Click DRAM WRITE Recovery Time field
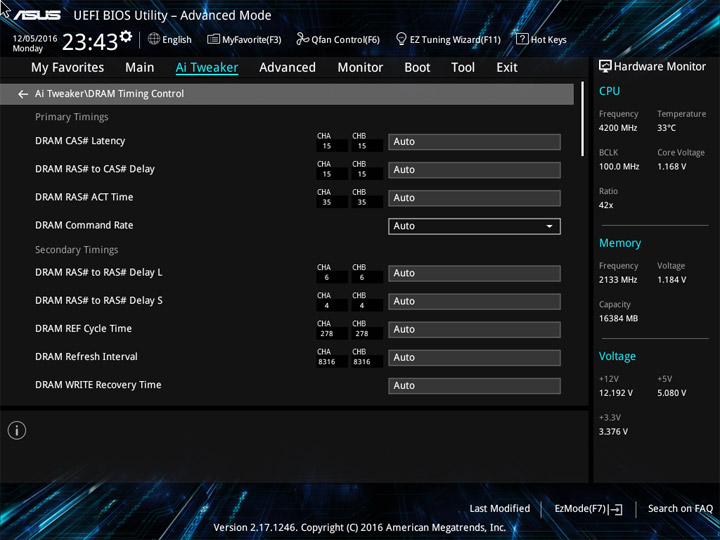720x540 pixels. 474,386
